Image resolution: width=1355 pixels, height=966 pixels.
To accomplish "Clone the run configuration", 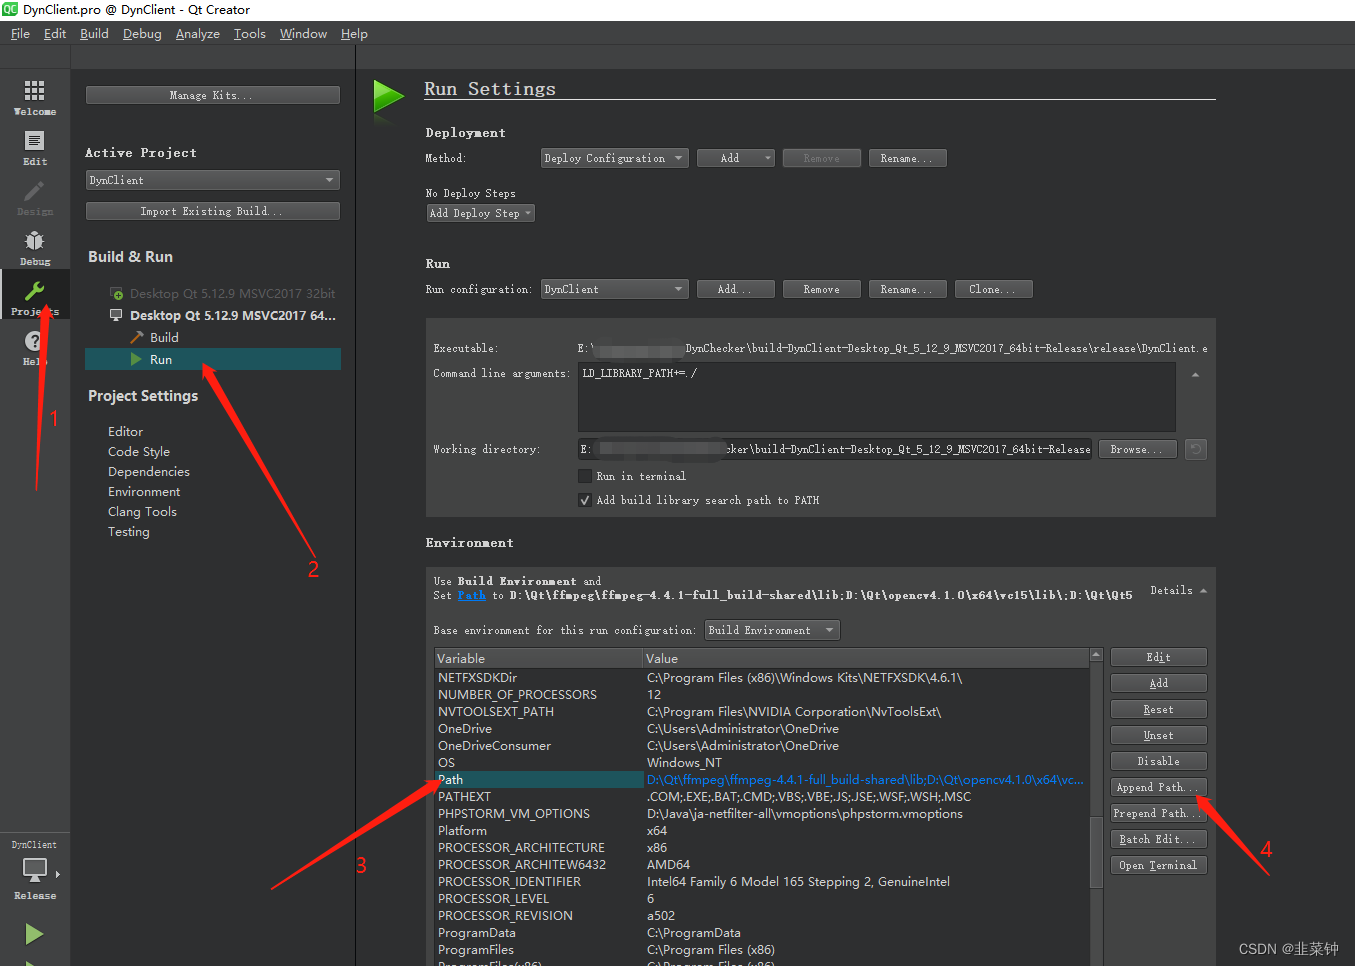I will 994,289.
